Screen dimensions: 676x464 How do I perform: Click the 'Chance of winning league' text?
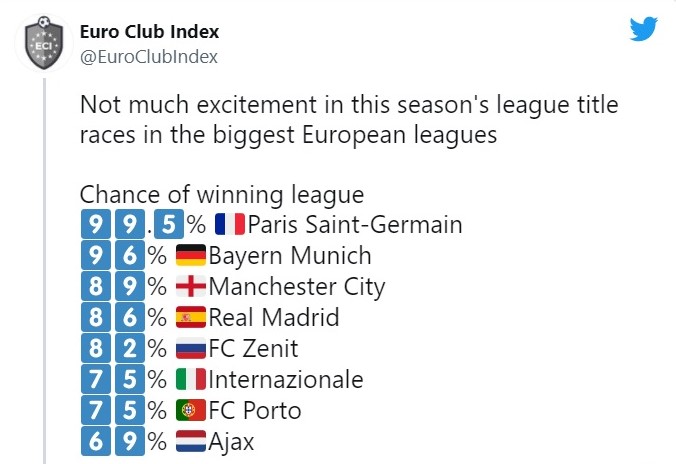click(x=222, y=194)
